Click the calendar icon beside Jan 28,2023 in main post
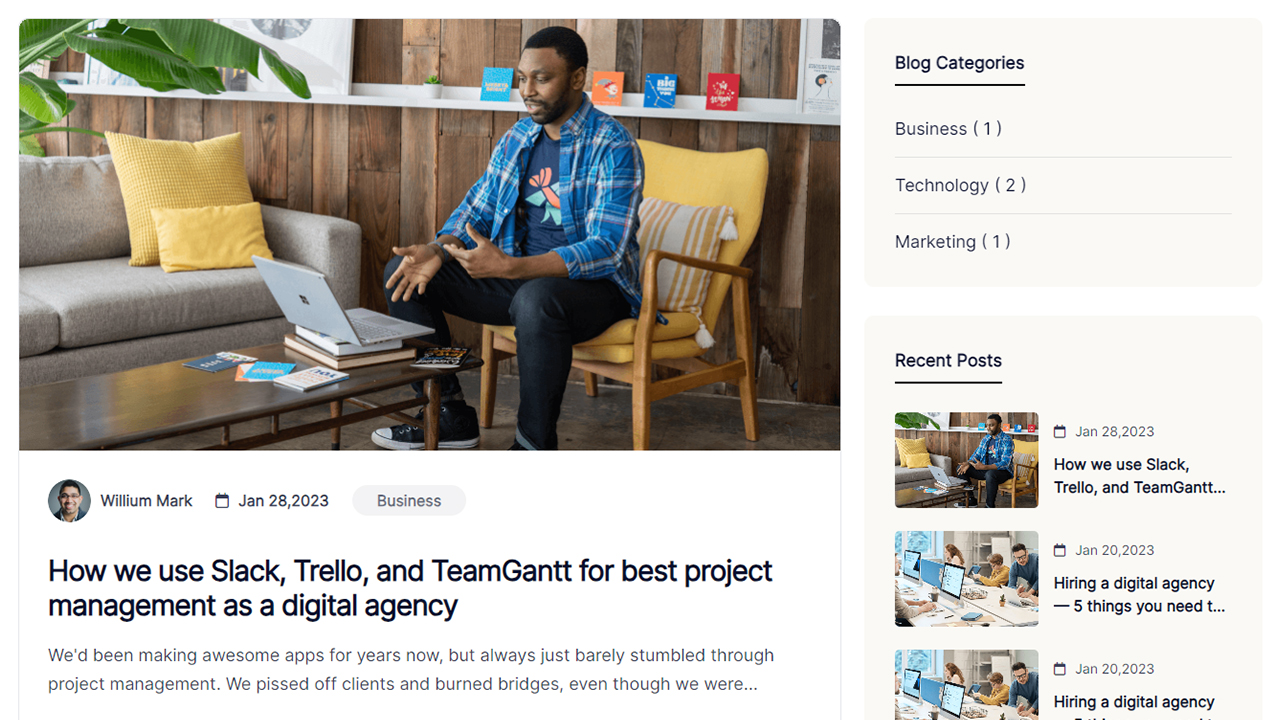 tap(222, 501)
